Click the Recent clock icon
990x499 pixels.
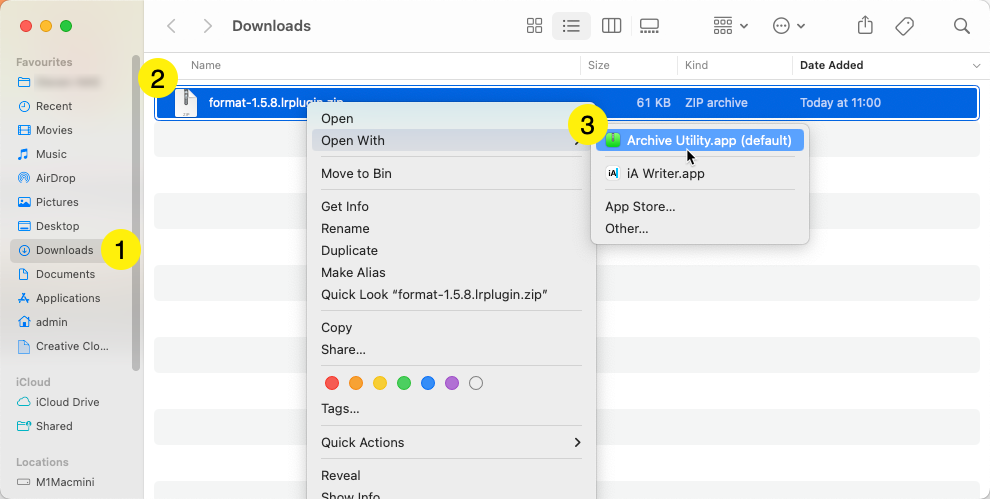pos(24,106)
